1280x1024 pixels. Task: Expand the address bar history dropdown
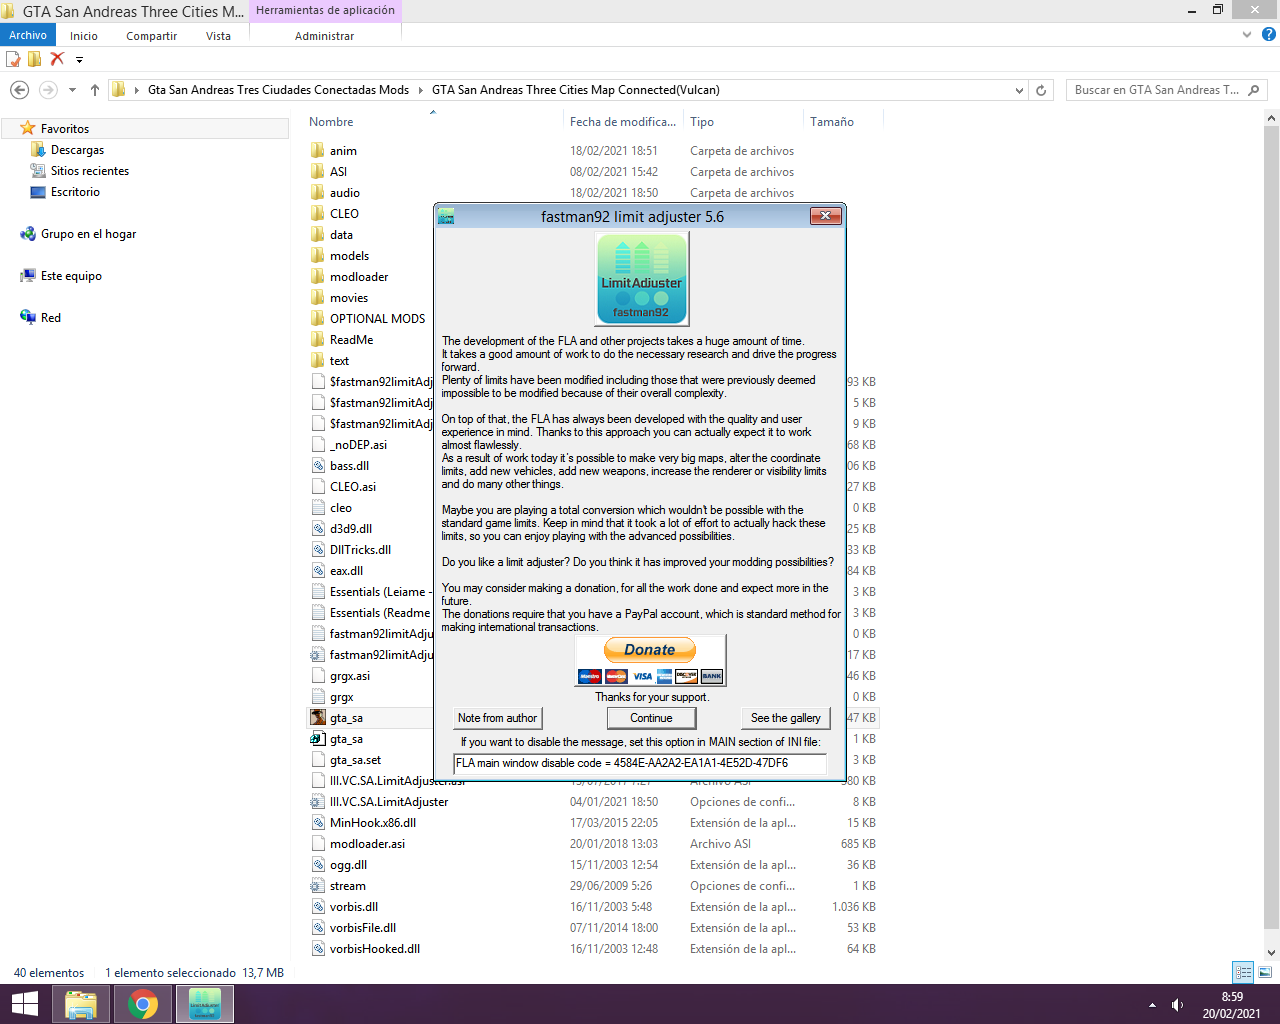point(1019,90)
